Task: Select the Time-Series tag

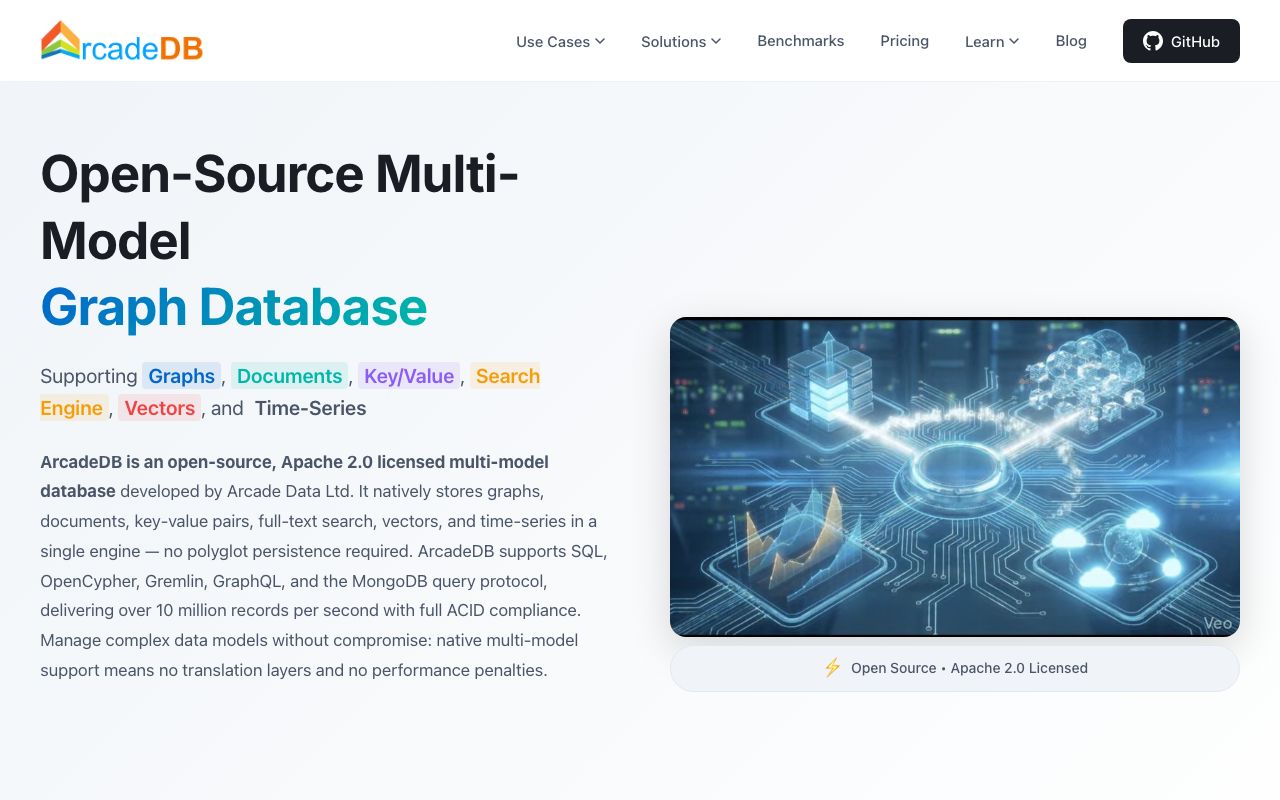Action: pyautogui.click(x=310, y=408)
